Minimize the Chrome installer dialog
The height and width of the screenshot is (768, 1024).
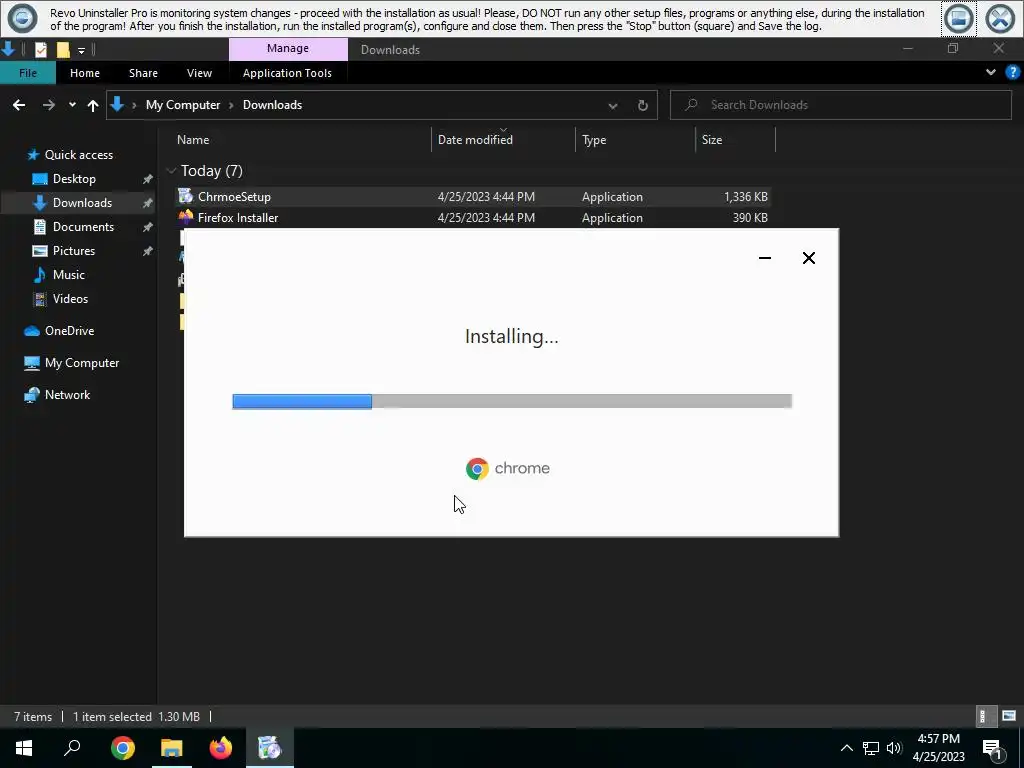click(765, 258)
